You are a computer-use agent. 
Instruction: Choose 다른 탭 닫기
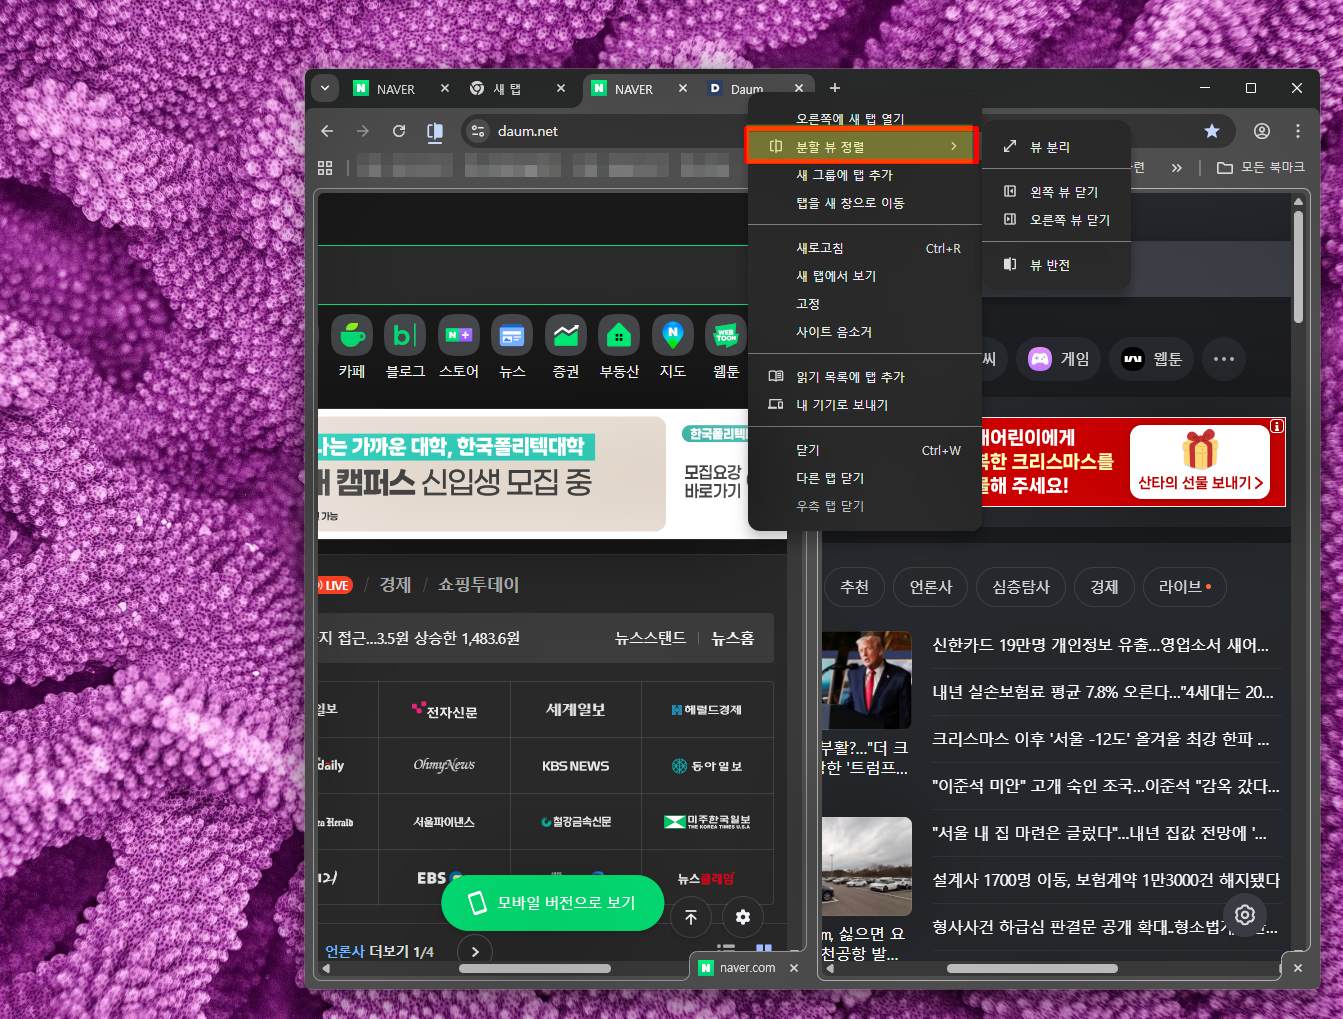point(864,478)
